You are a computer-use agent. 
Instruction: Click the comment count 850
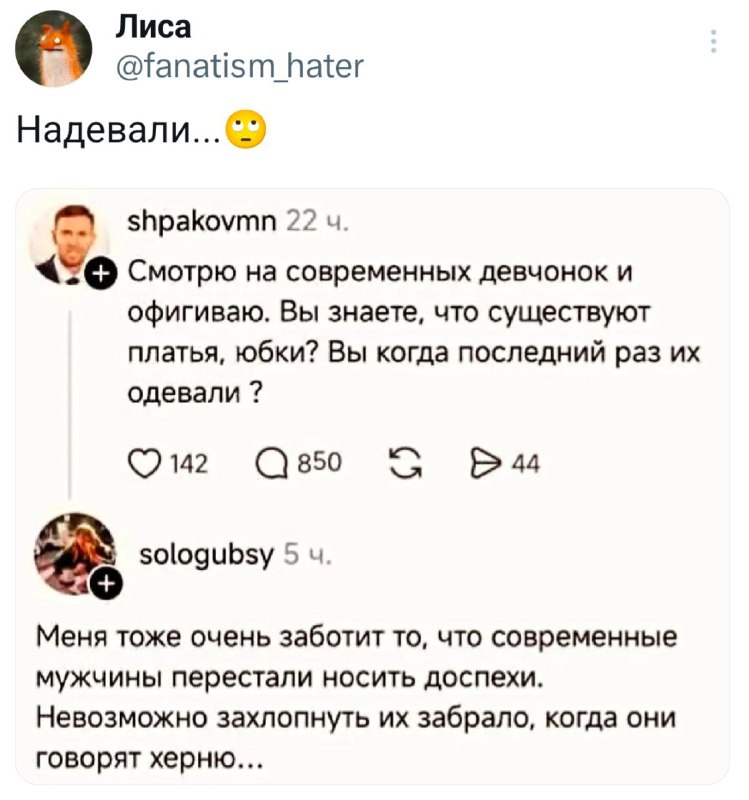[318, 462]
